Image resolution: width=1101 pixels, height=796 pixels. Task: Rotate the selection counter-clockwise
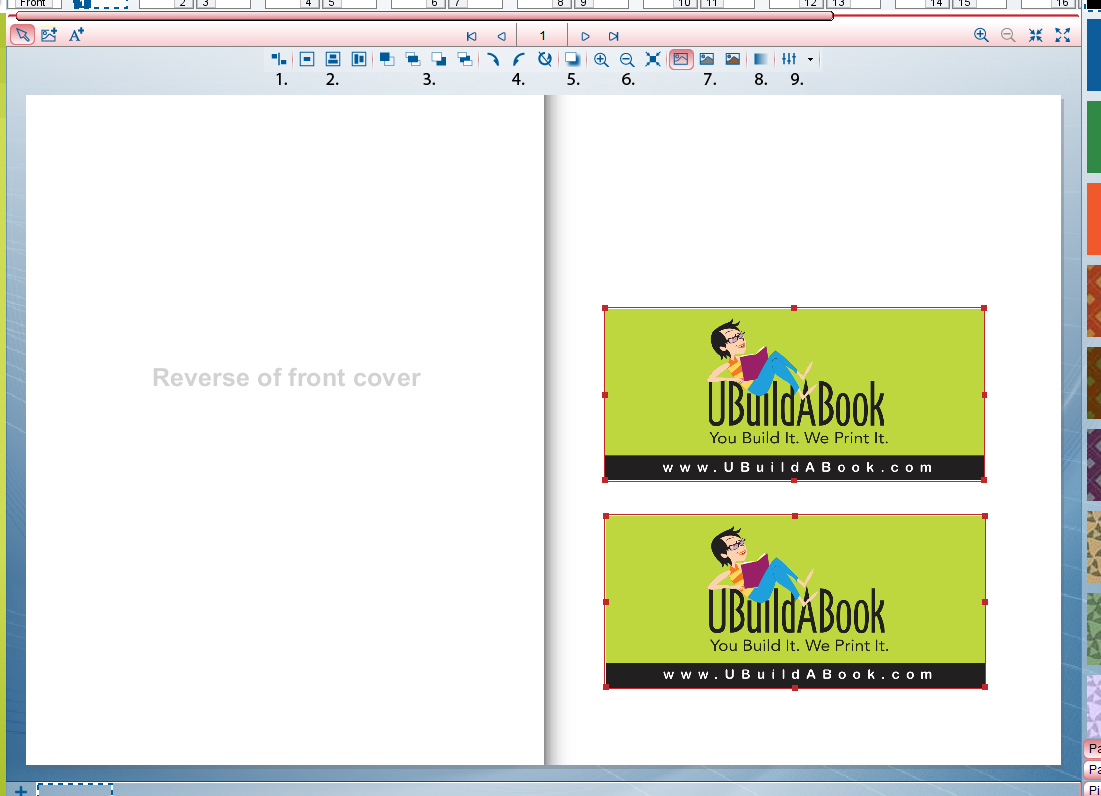coord(519,60)
